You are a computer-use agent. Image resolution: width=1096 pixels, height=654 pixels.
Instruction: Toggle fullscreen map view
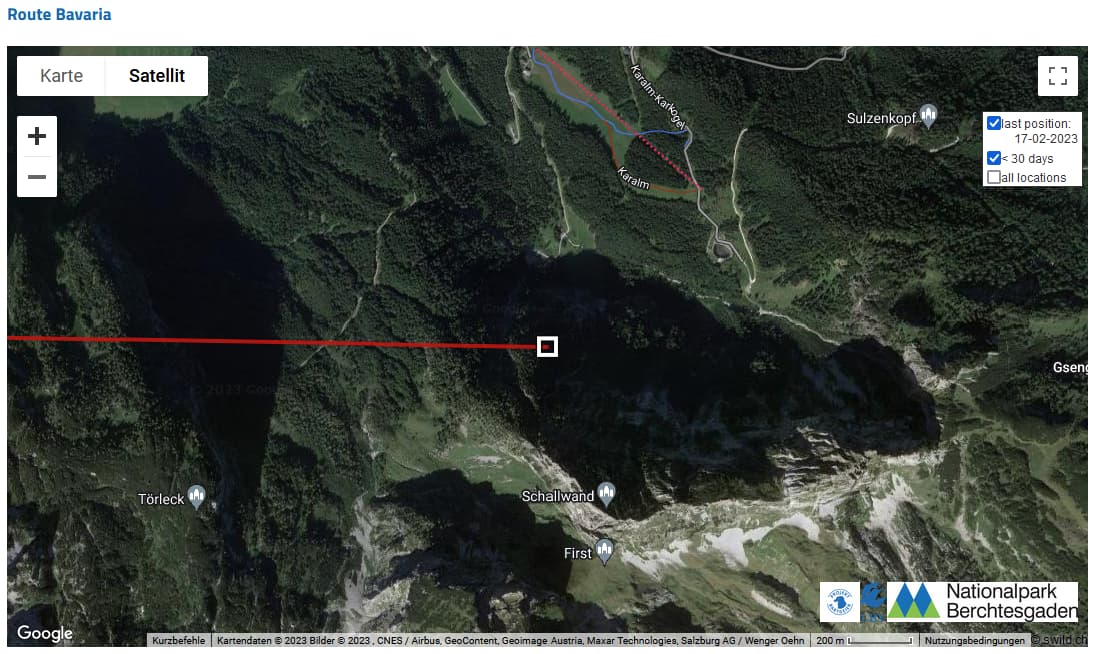(1058, 75)
